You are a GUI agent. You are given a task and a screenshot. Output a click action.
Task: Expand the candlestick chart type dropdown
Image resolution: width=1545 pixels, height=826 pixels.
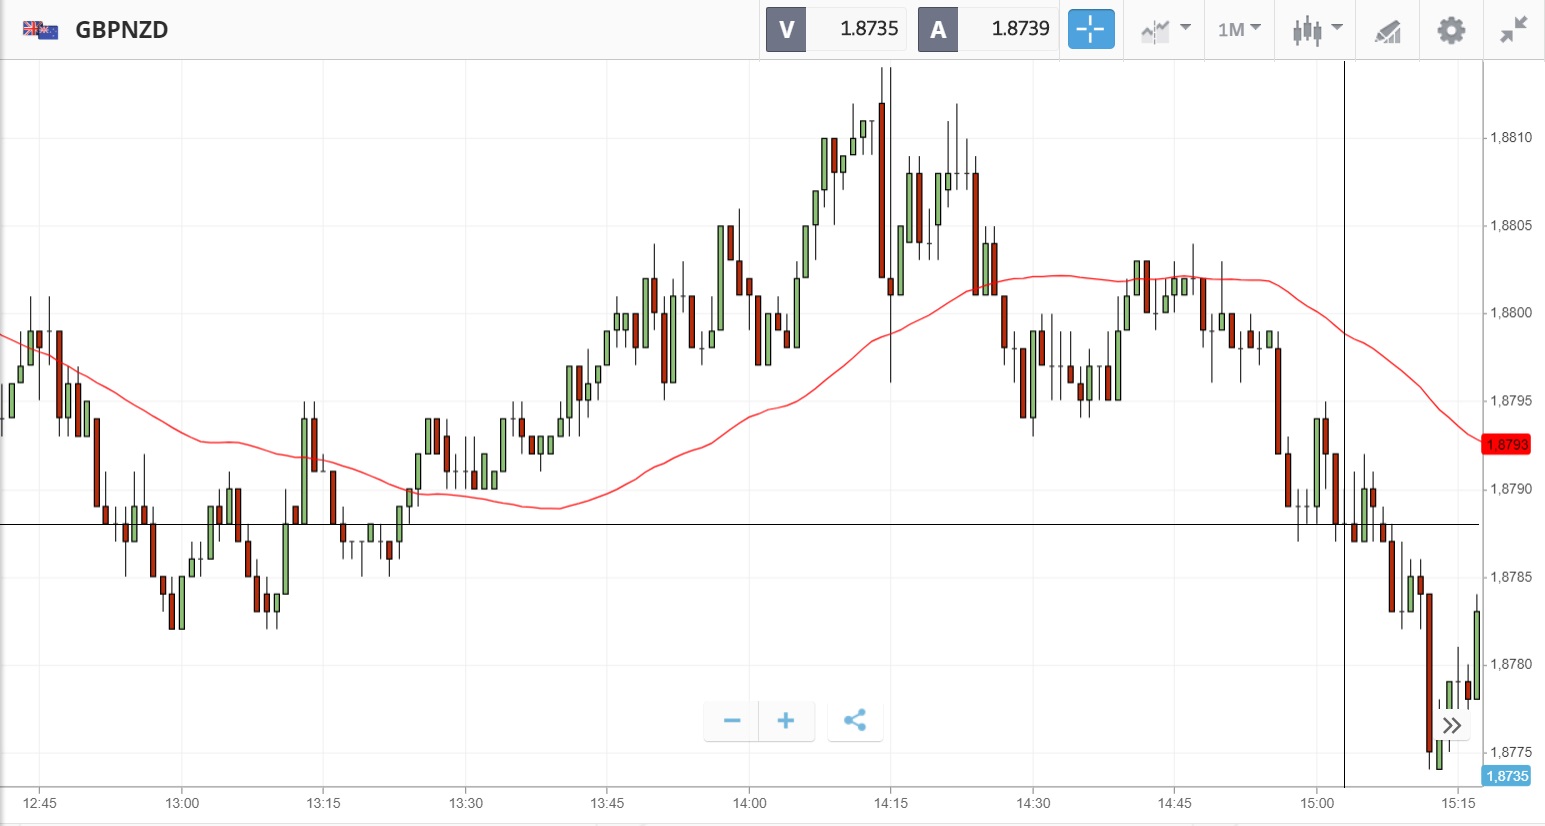click(x=1316, y=30)
